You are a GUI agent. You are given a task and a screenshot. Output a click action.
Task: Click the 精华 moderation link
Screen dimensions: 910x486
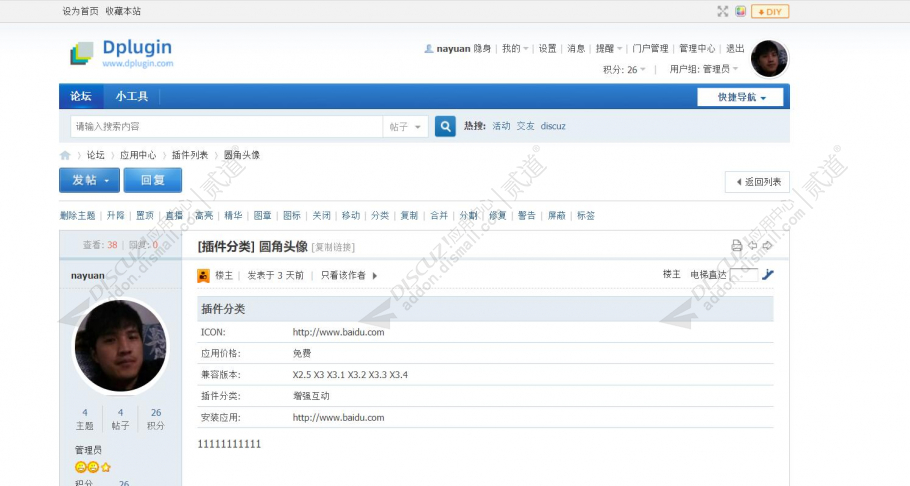click(x=233, y=215)
